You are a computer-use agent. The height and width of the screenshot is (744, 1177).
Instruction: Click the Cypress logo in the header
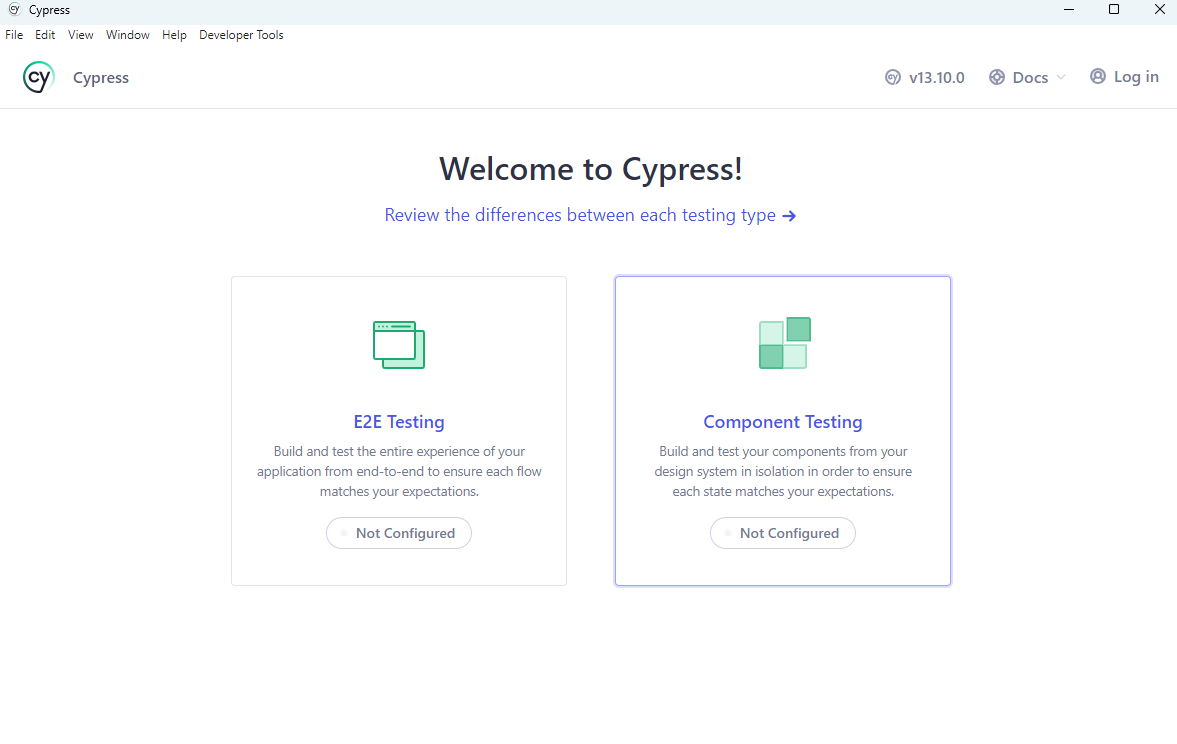pyautogui.click(x=38, y=77)
